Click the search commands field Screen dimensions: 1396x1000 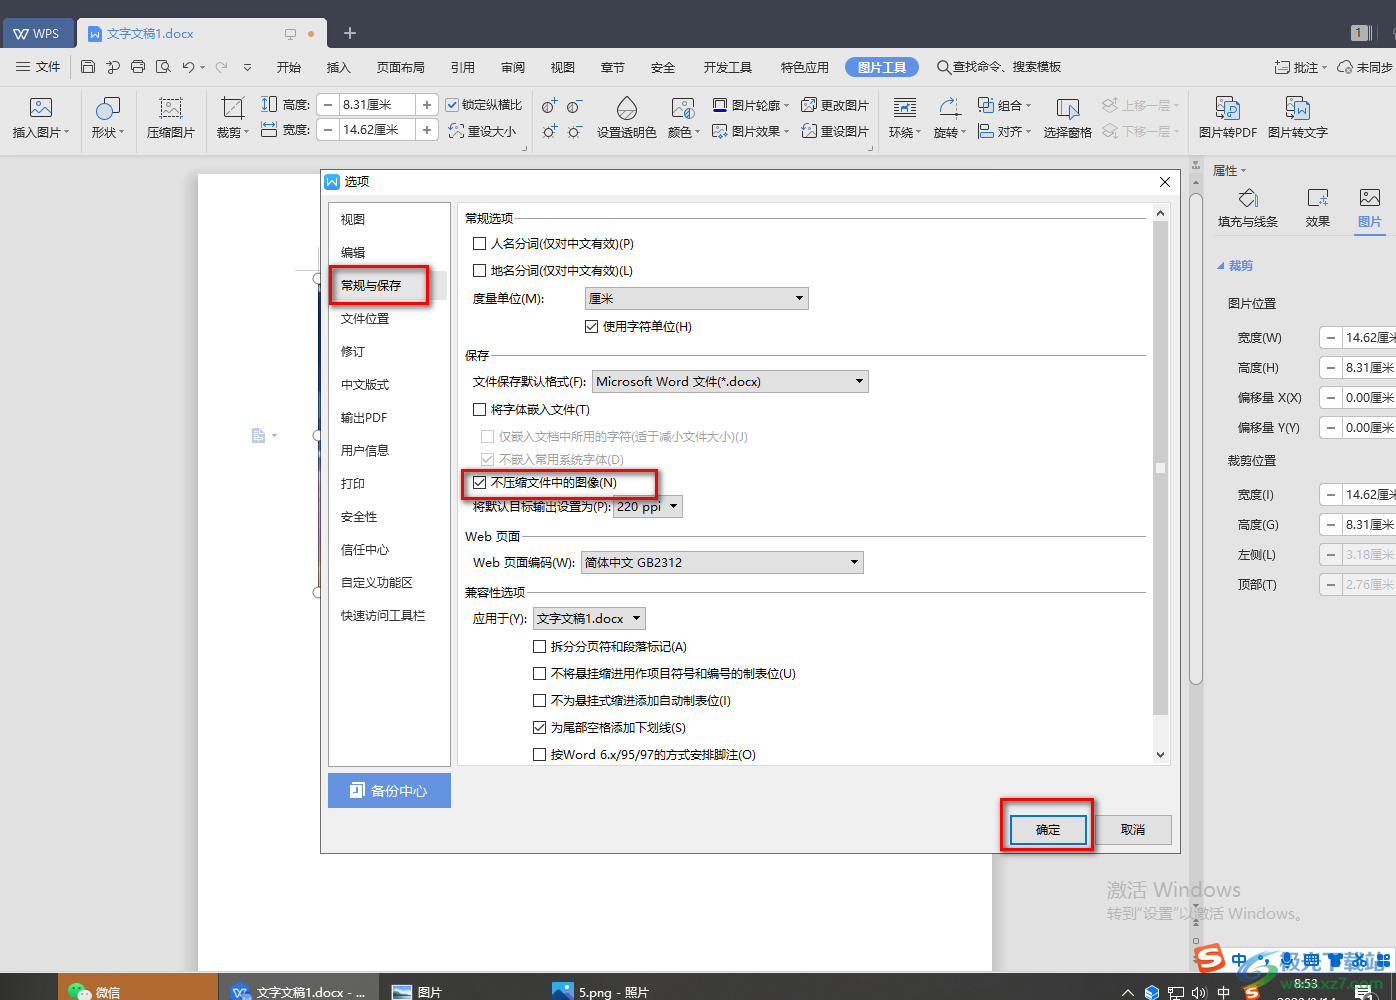(x=999, y=67)
